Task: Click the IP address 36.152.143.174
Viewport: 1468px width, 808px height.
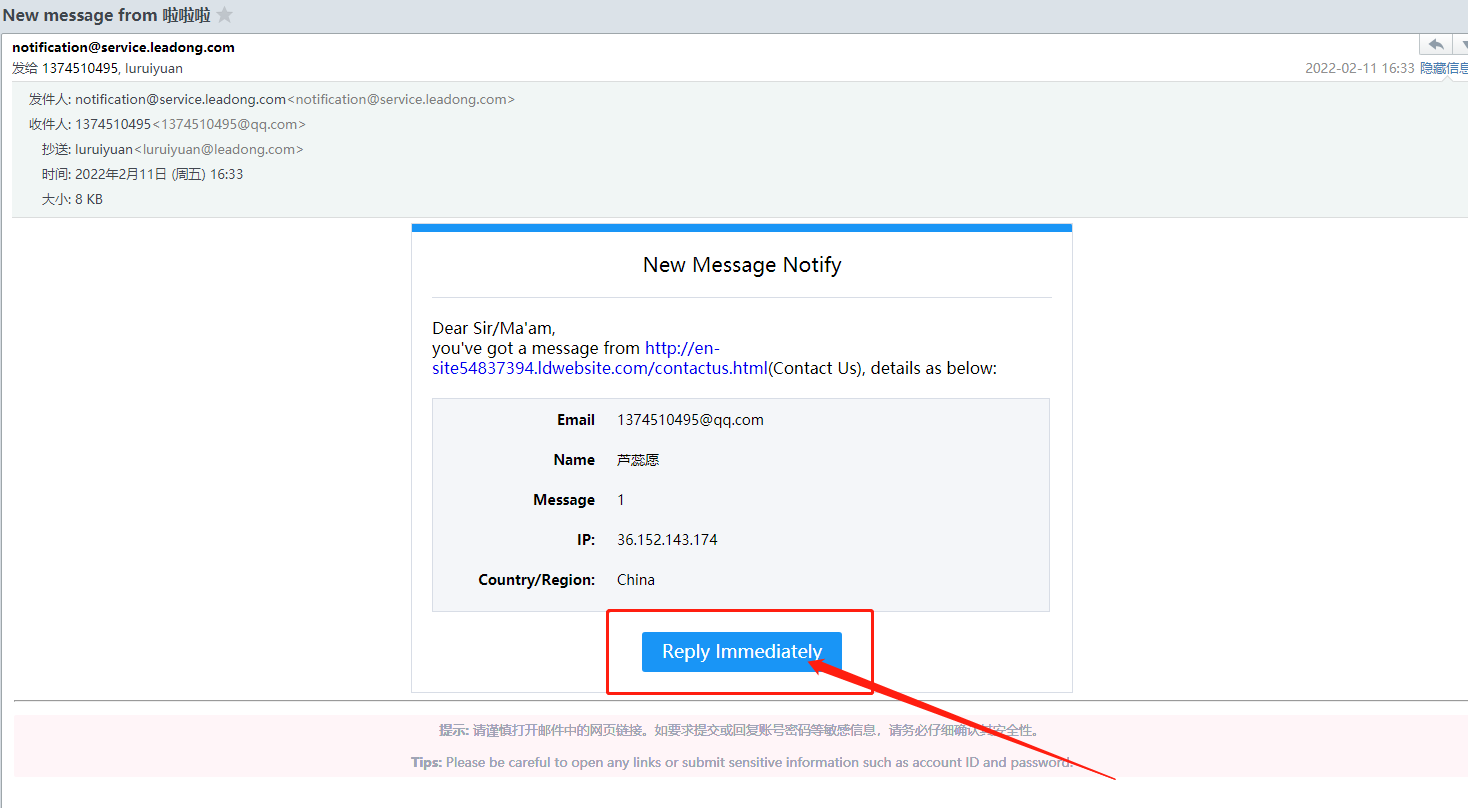Action: pos(667,540)
